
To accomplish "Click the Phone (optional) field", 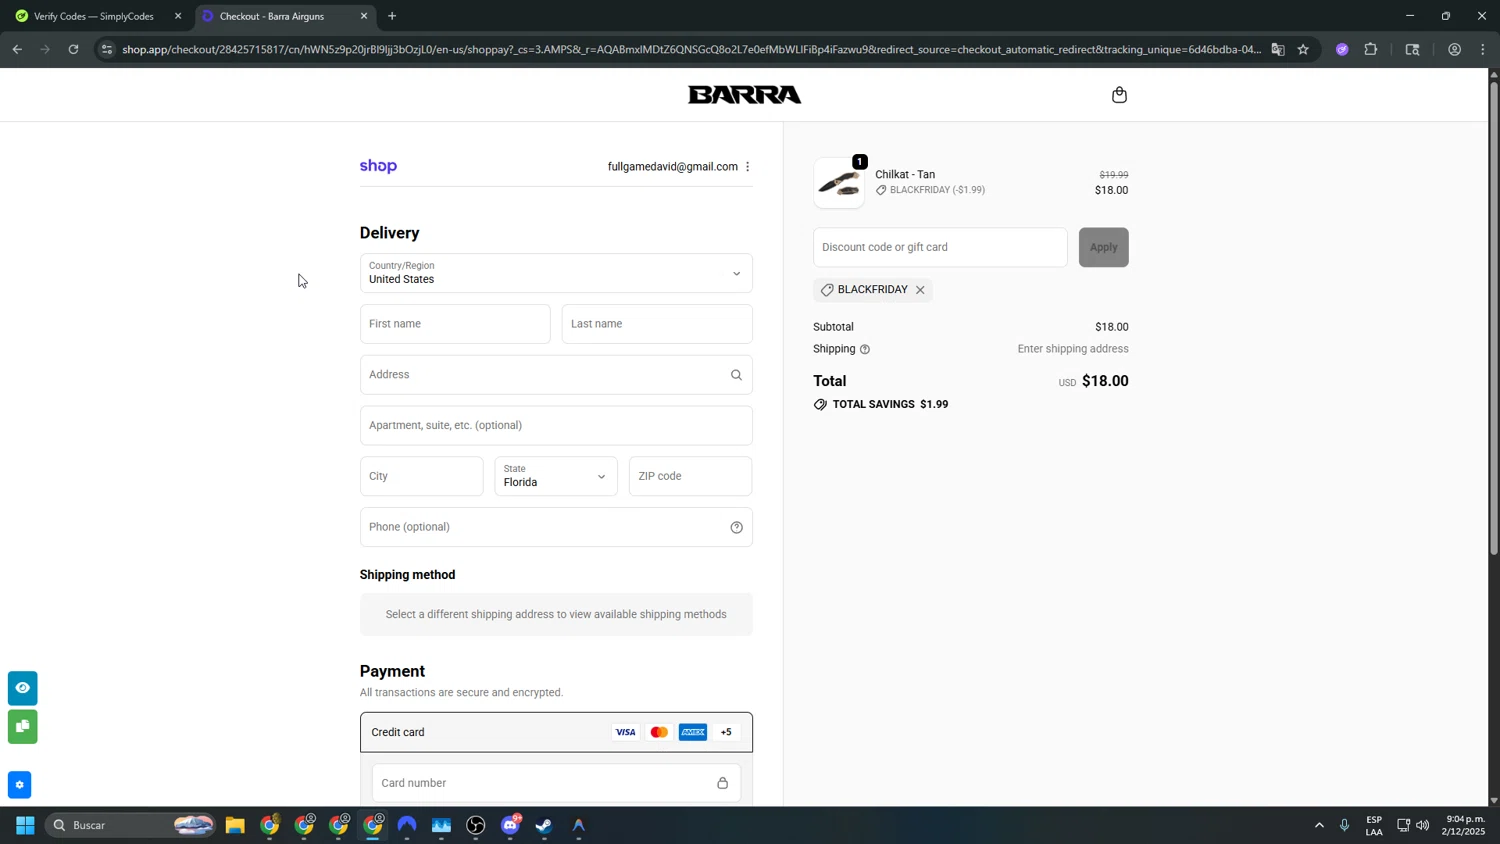I will (x=556, y=527).
